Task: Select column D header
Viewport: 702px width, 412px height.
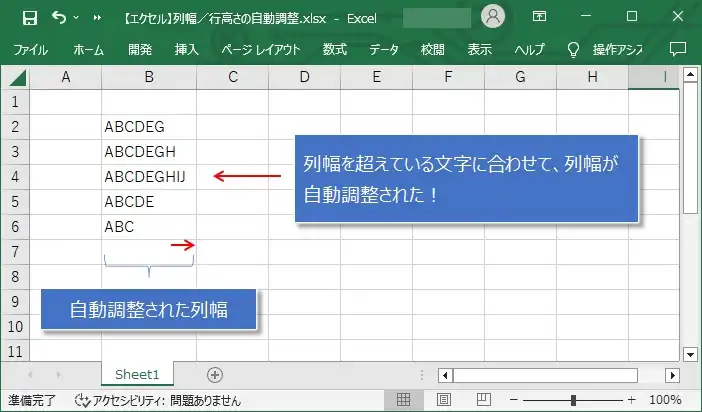Action: [x=304, y=77]
